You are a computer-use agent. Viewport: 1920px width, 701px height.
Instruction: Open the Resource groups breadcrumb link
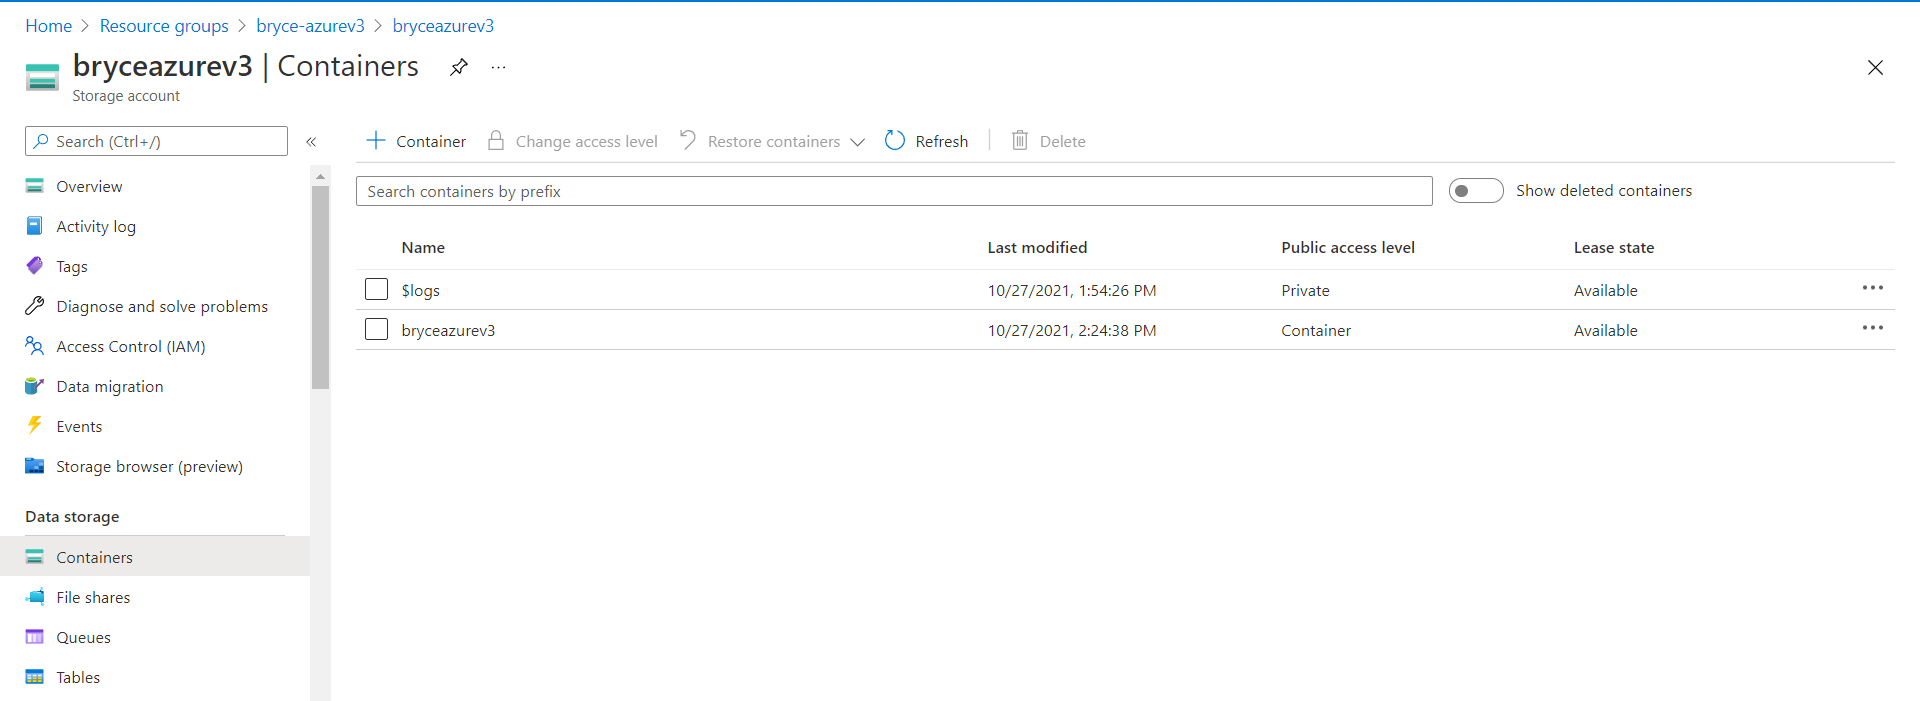point(164,26)
